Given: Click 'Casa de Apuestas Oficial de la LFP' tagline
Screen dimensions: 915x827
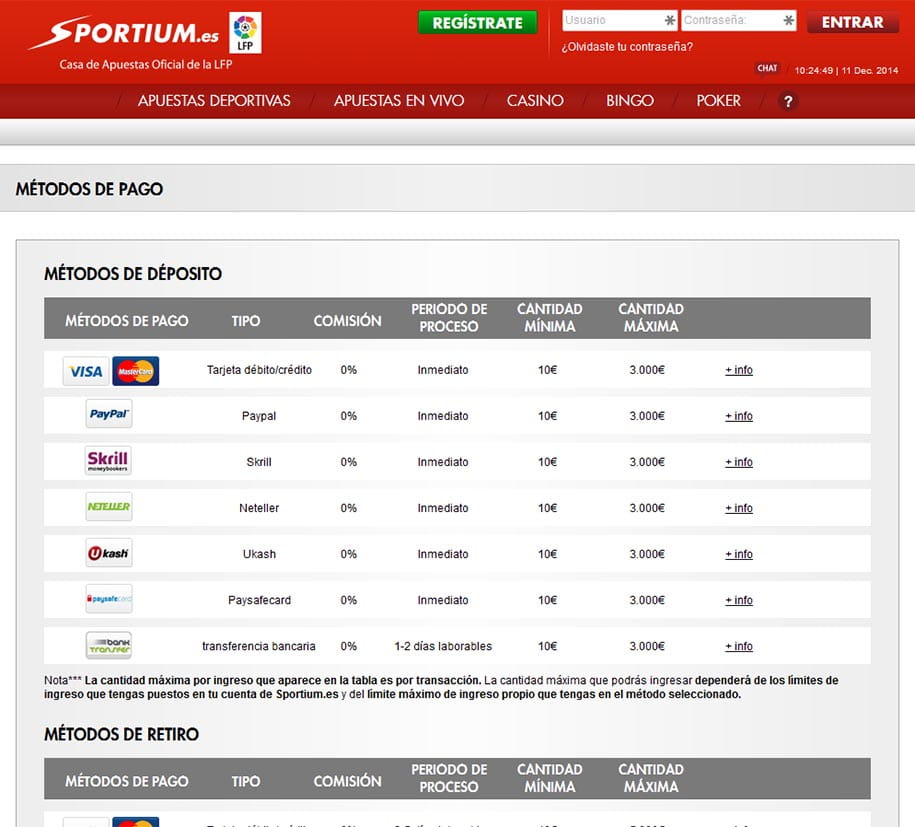Looking at the screenshot, I should (146, 65).
